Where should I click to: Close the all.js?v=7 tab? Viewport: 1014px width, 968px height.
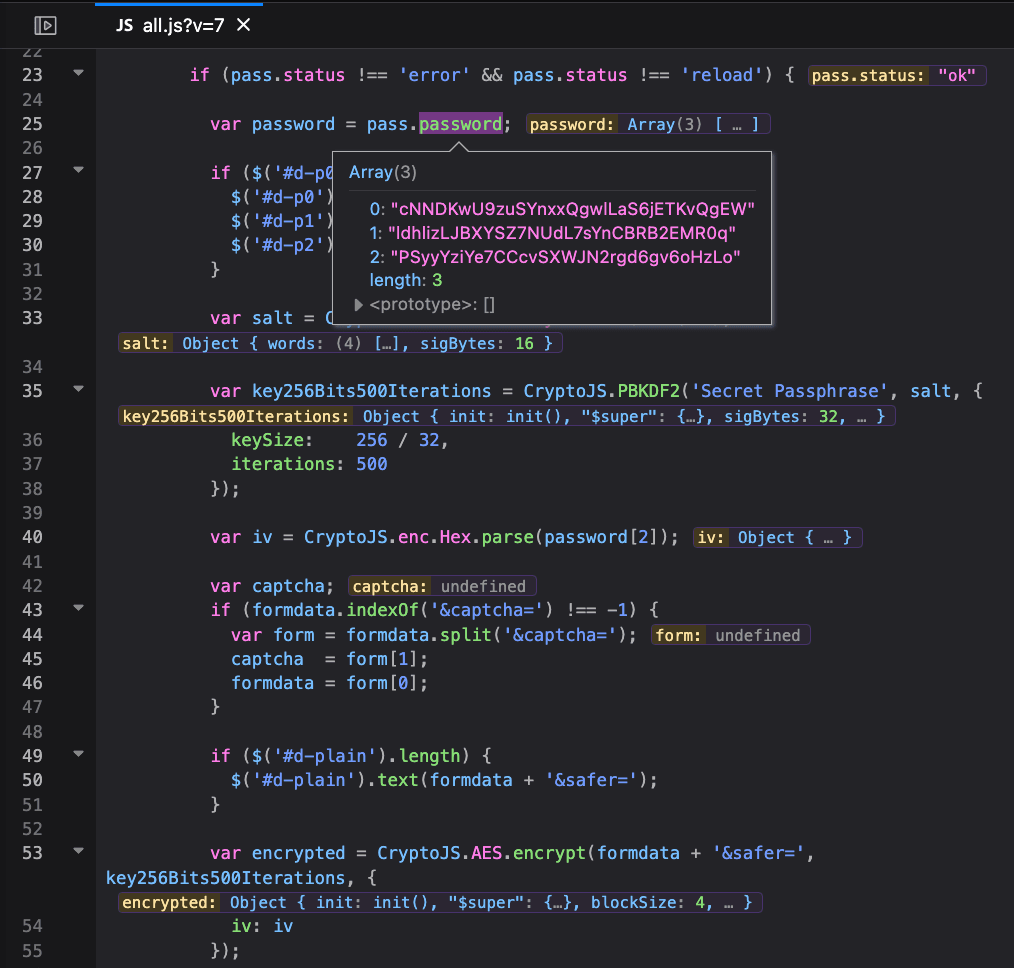[x=244, y=26]
